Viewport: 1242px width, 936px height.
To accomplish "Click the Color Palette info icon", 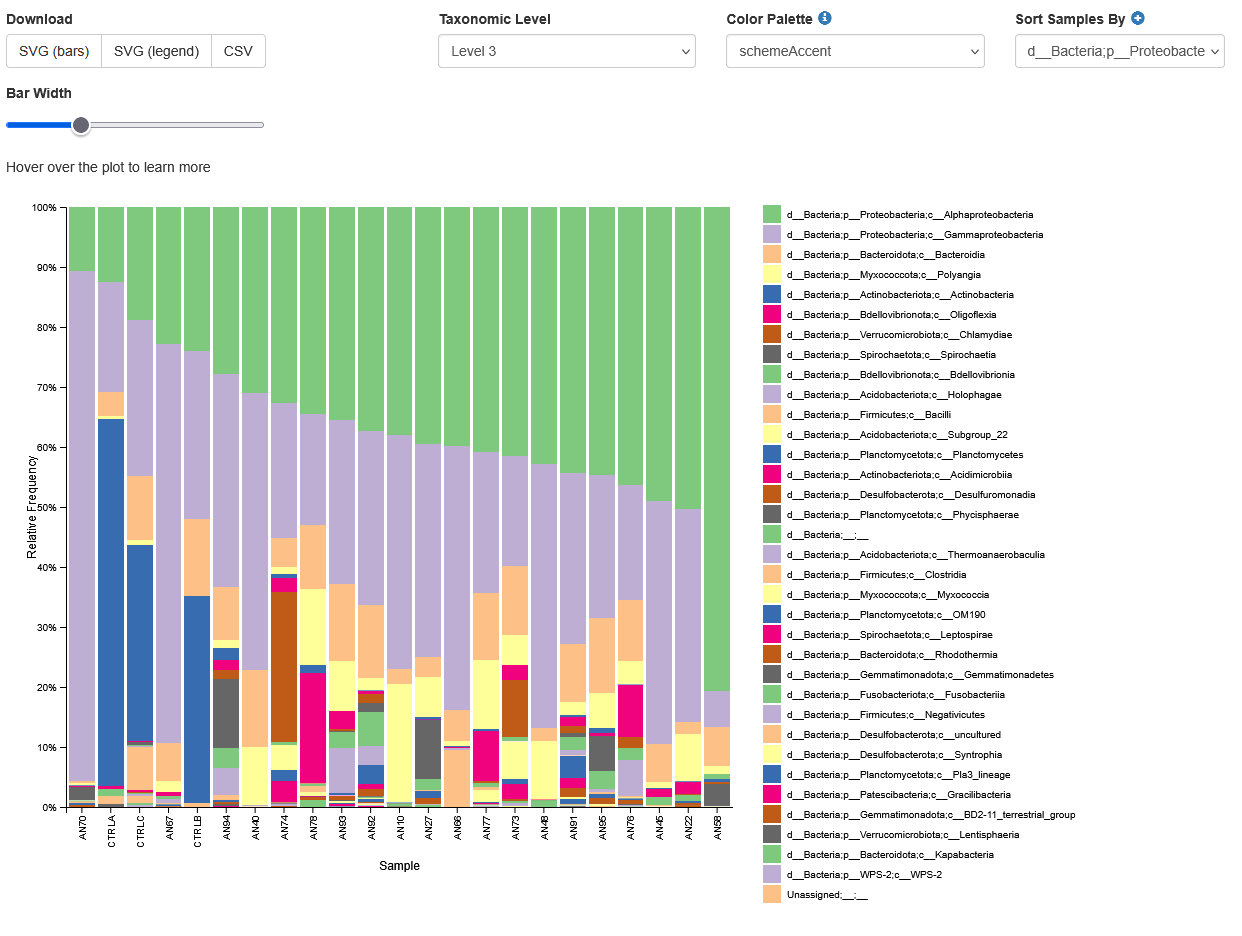I will (825, 18).
